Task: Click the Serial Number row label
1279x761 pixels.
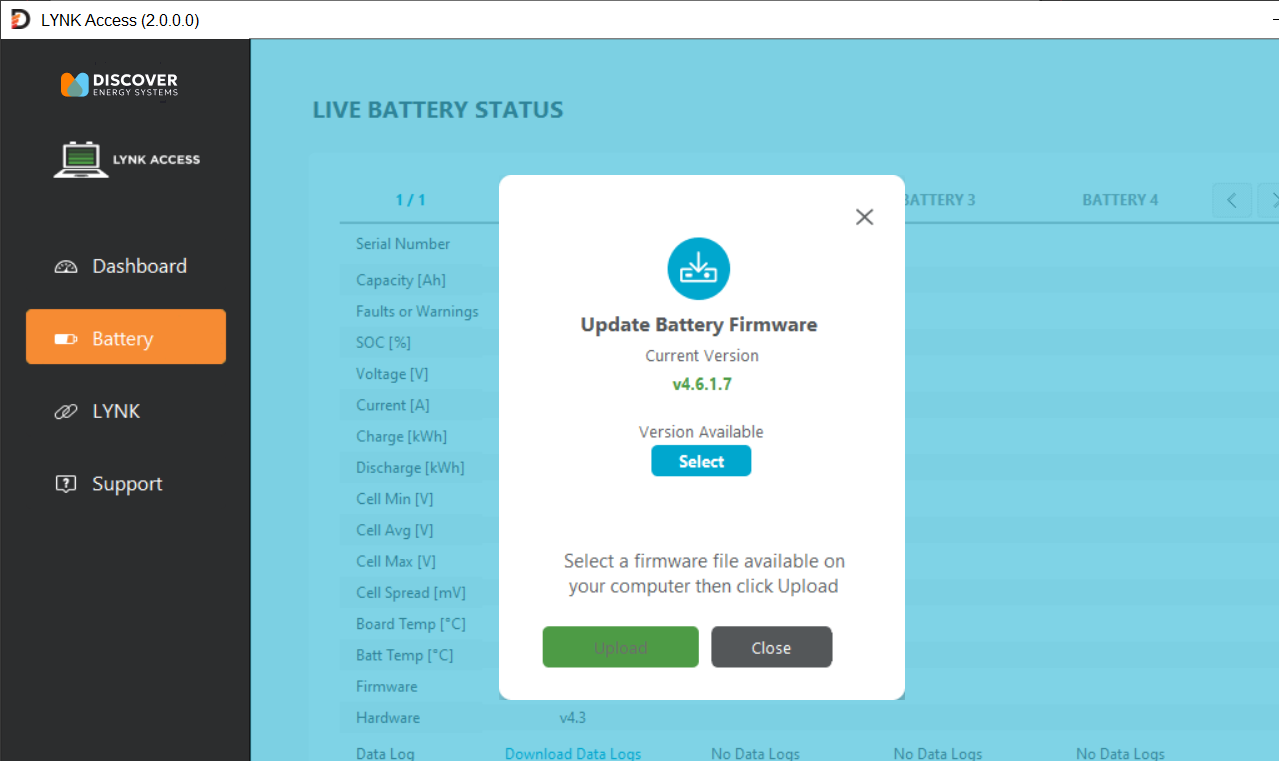Action: [403, 243]
